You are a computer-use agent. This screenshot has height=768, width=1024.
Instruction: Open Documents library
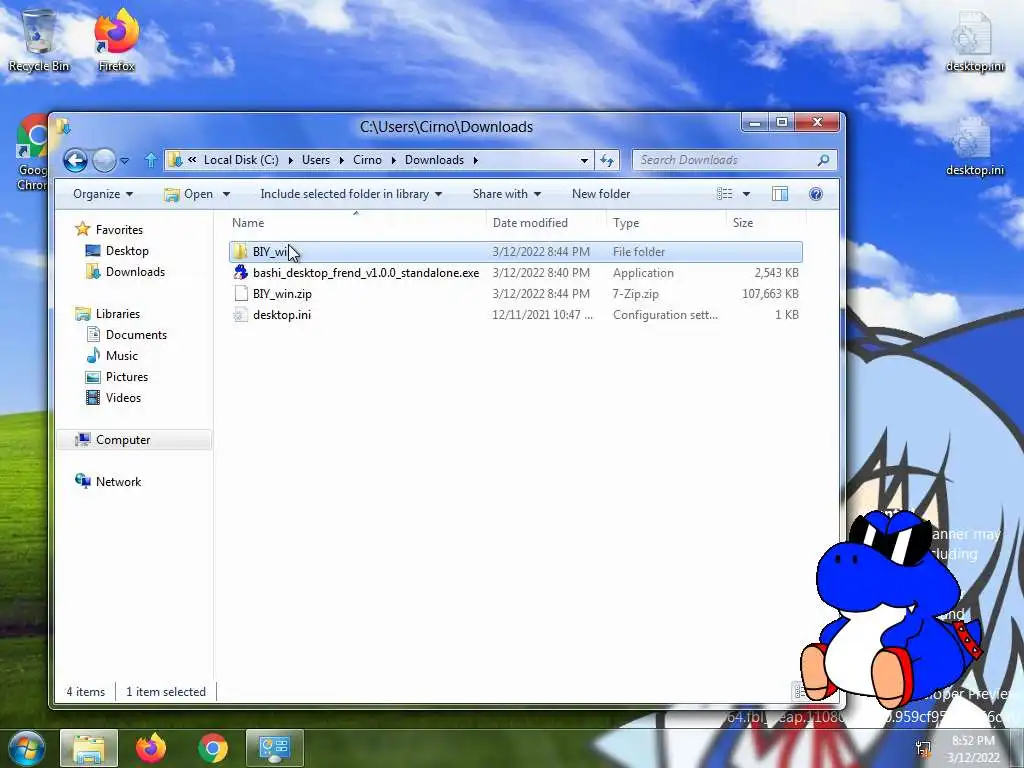tap(136, 334)
